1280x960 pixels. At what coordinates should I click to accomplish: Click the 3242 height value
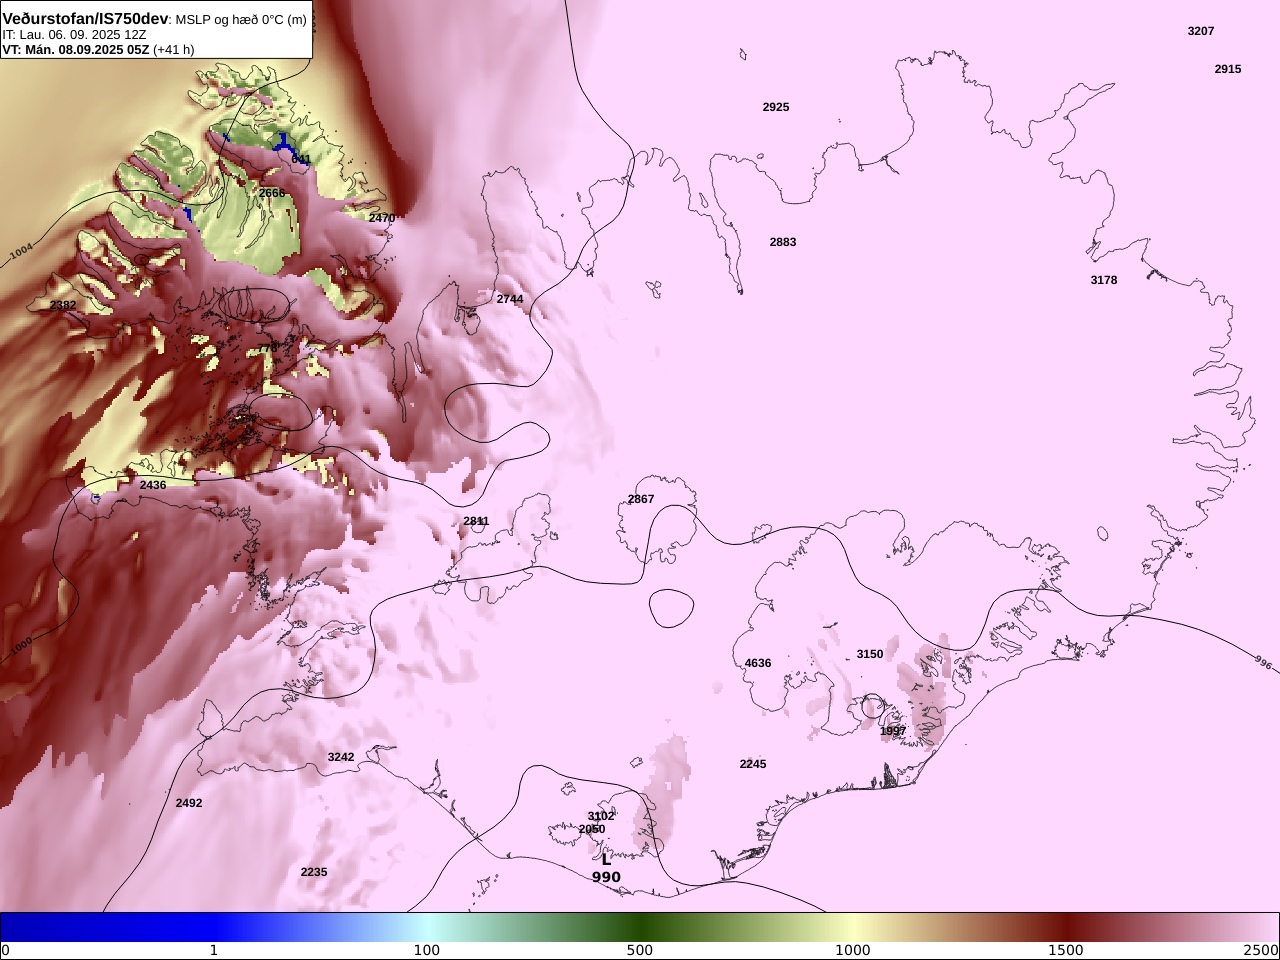[x=341, y=757]
